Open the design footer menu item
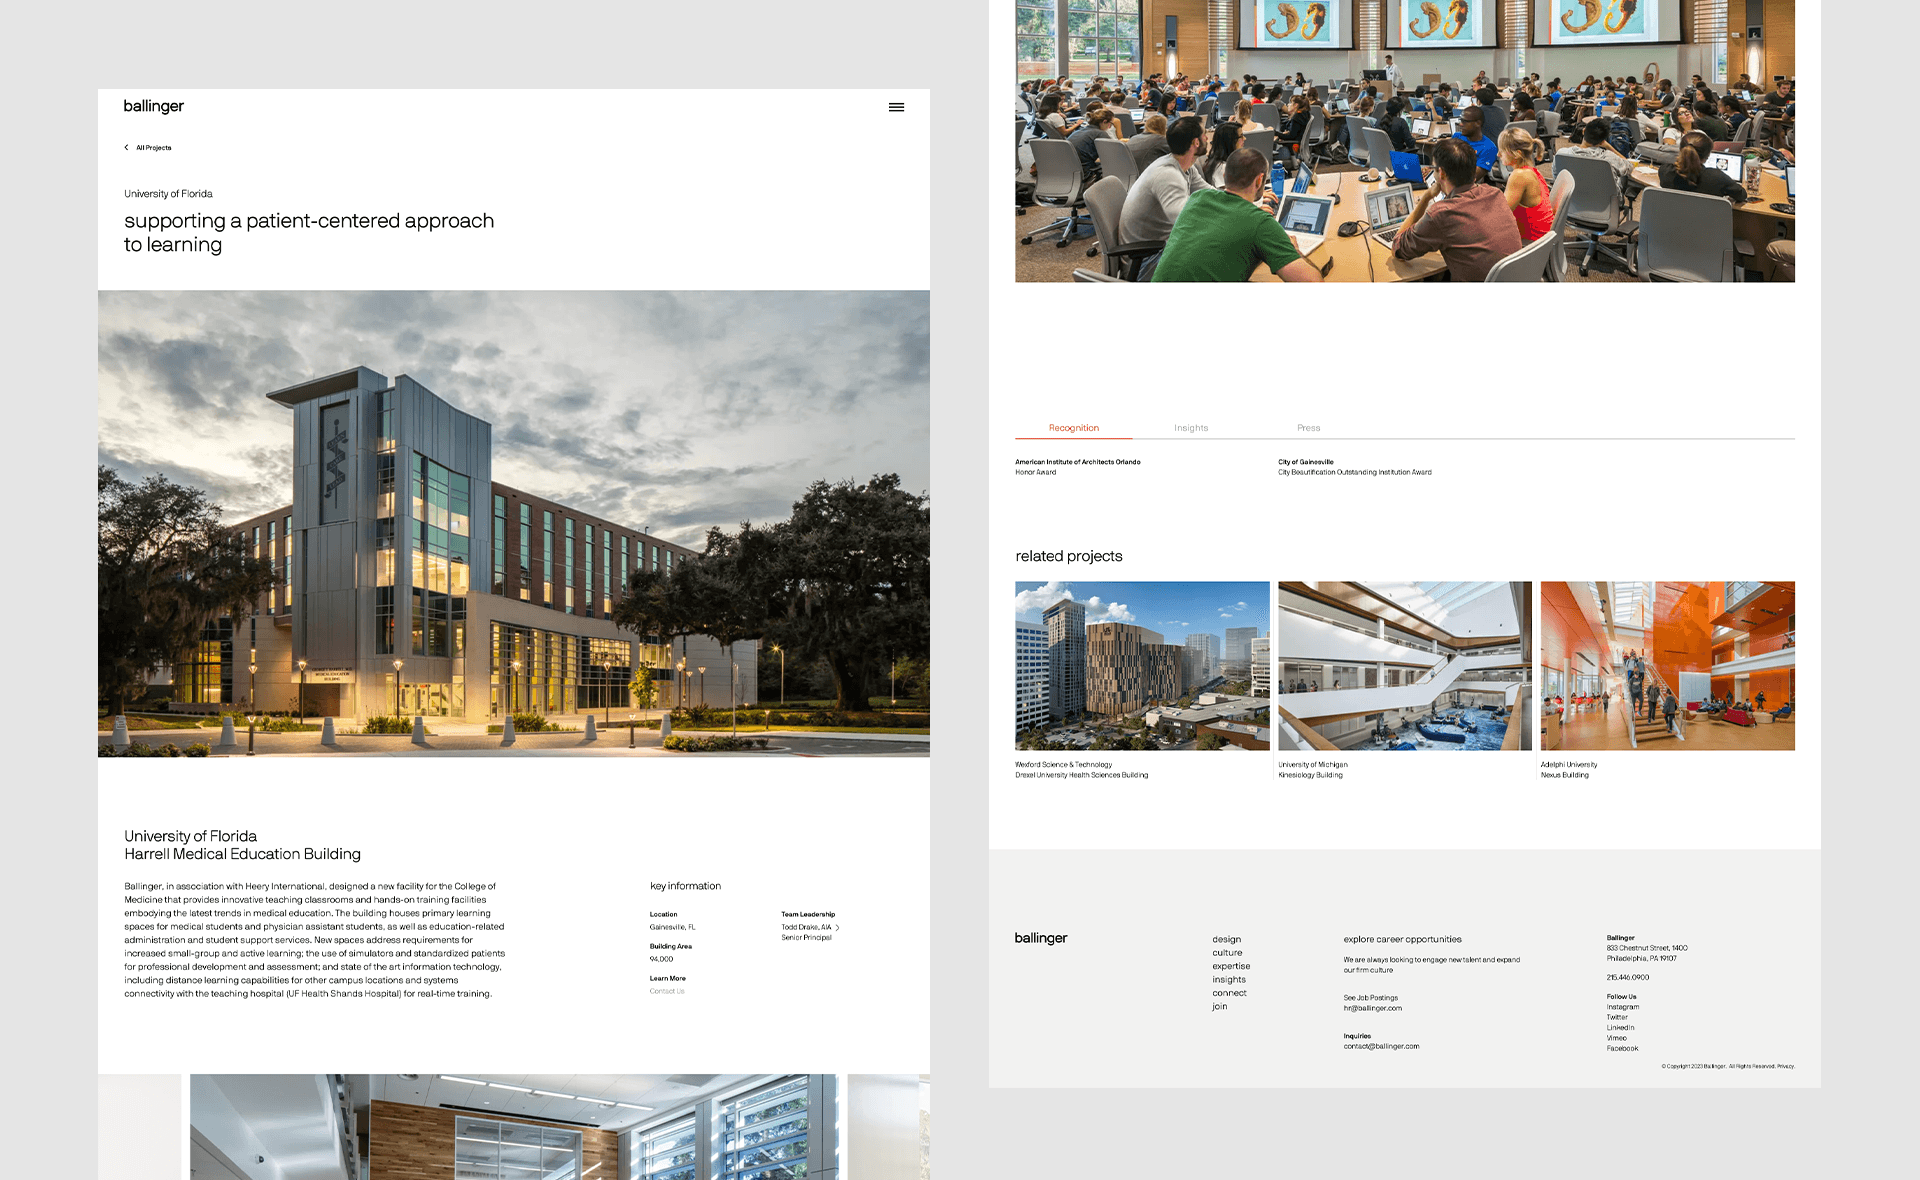 tap(1227, 940)
